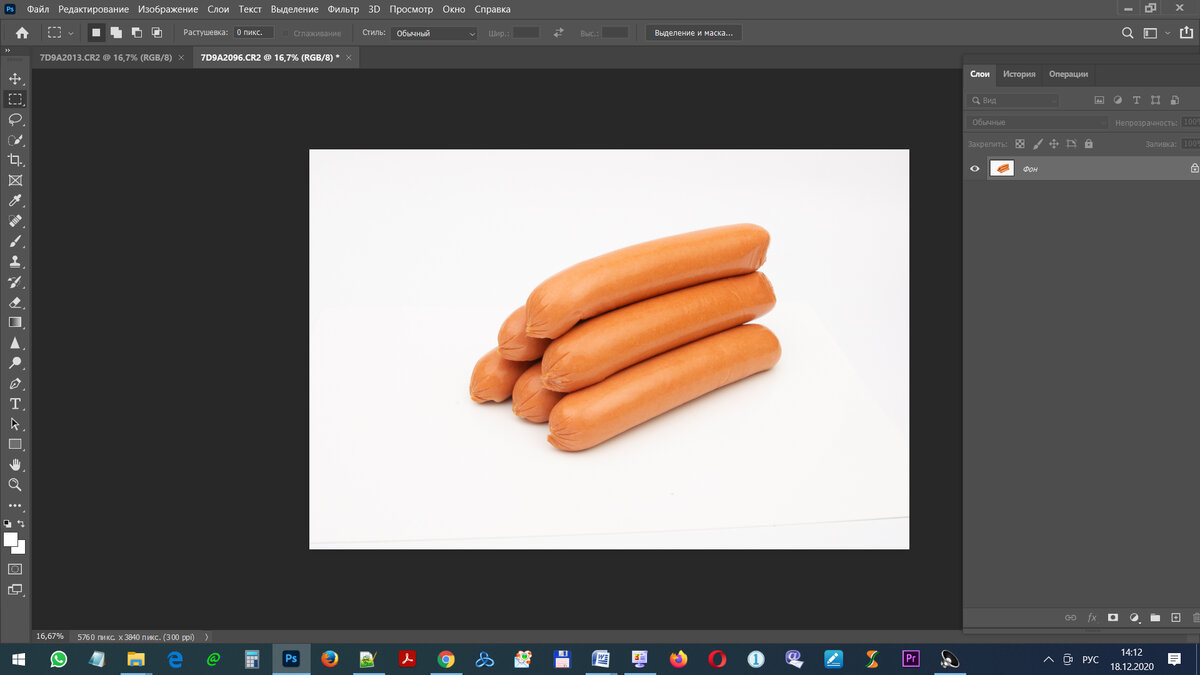
Task: Toggle lock image pixels brush icon
Action: click(1037, 144)
